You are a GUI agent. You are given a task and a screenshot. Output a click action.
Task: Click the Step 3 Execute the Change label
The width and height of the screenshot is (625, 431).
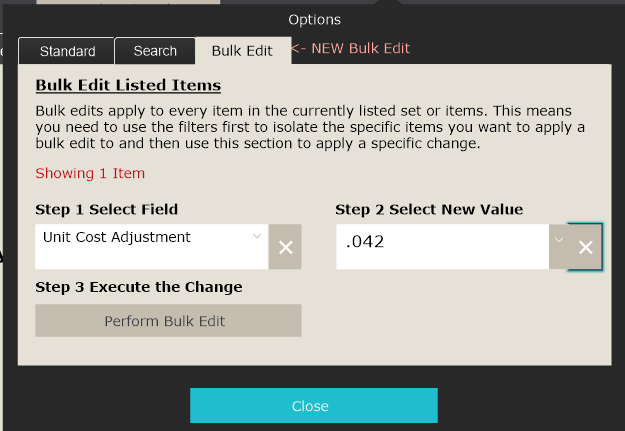139,287
